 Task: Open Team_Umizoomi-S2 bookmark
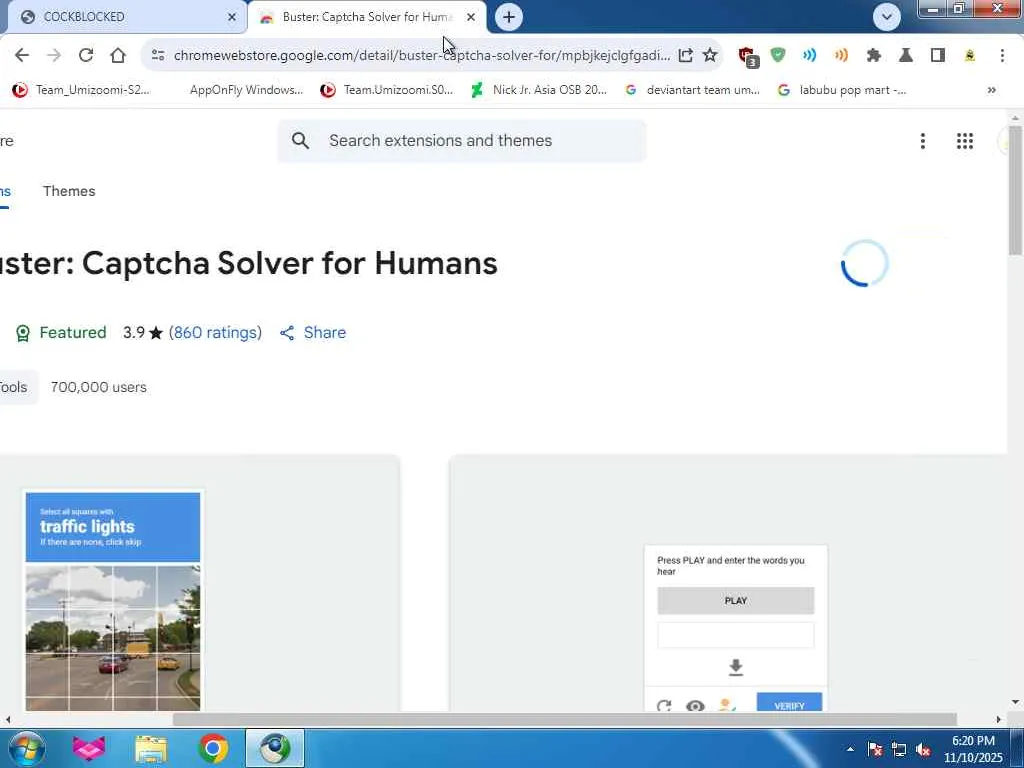81,90
